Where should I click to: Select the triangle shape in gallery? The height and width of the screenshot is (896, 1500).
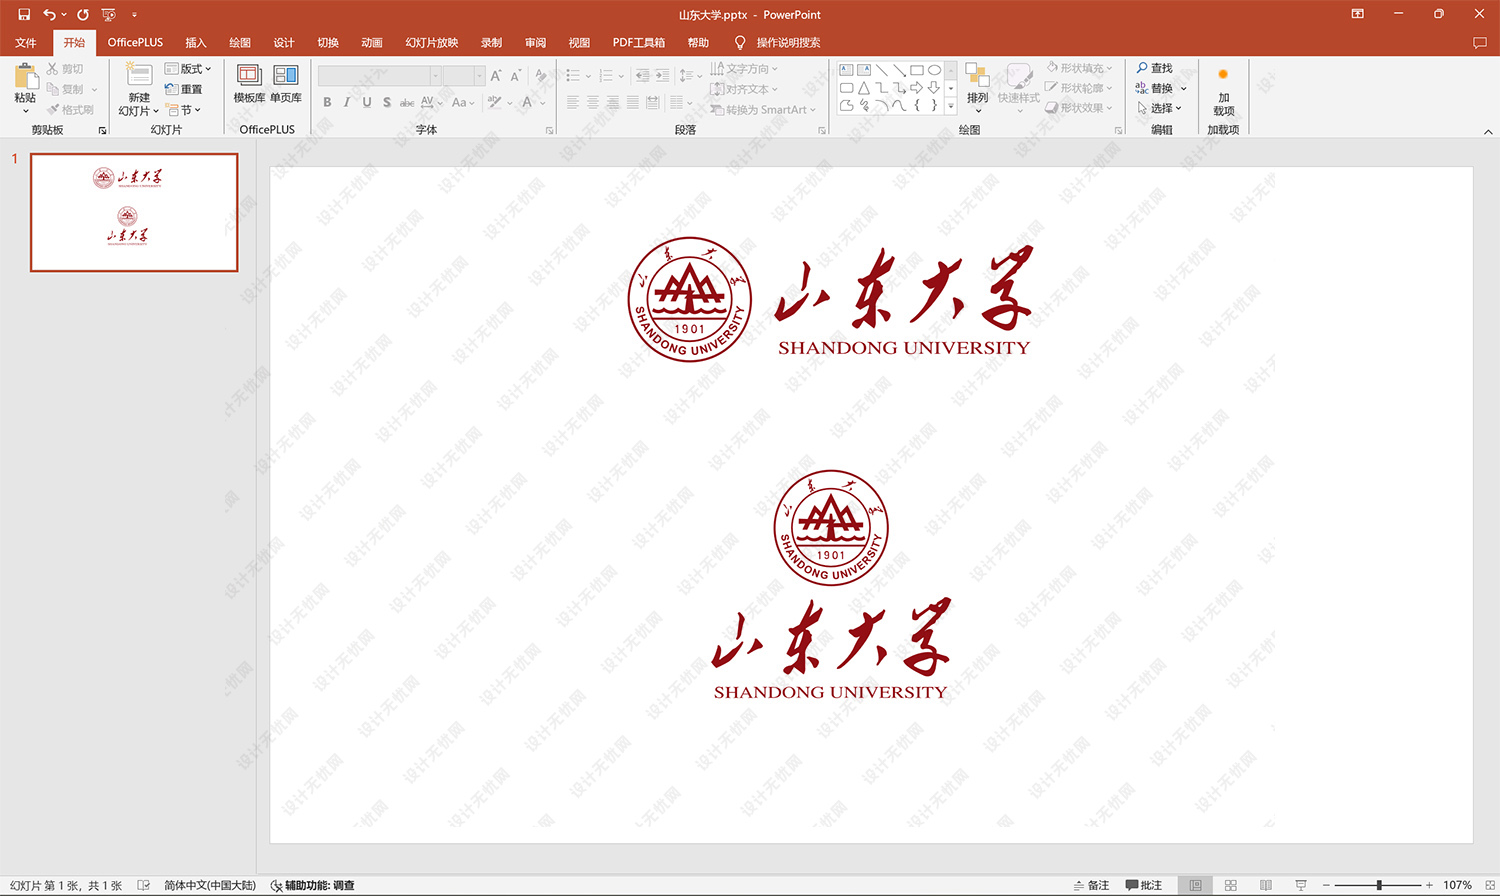click(x=863, y=88)
